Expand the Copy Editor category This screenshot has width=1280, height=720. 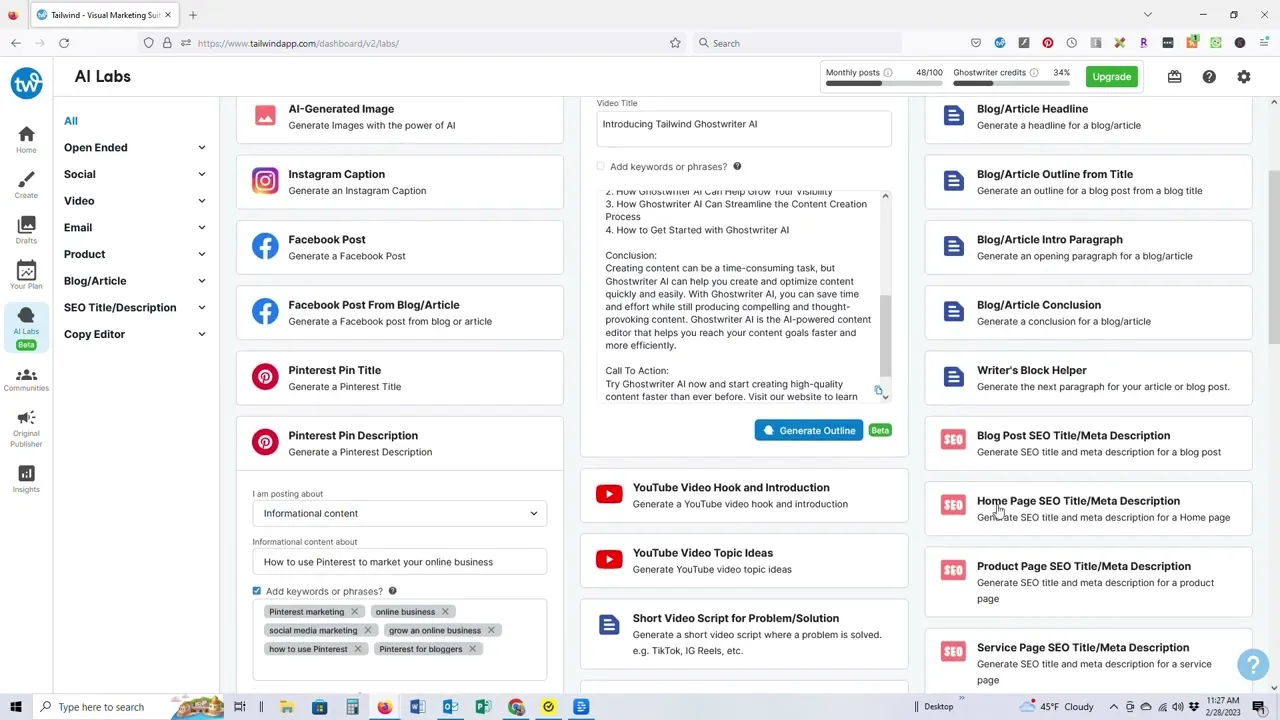[x=135, y=334]
